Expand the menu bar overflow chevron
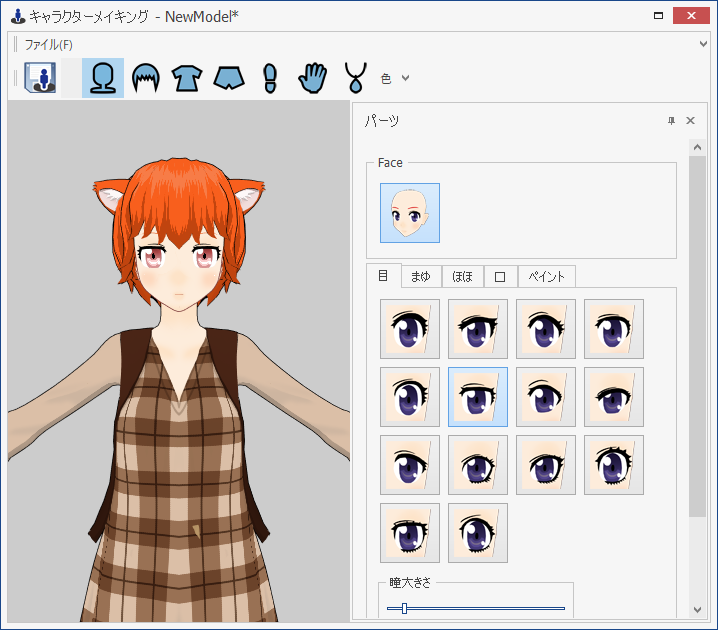 click(704, 44)
